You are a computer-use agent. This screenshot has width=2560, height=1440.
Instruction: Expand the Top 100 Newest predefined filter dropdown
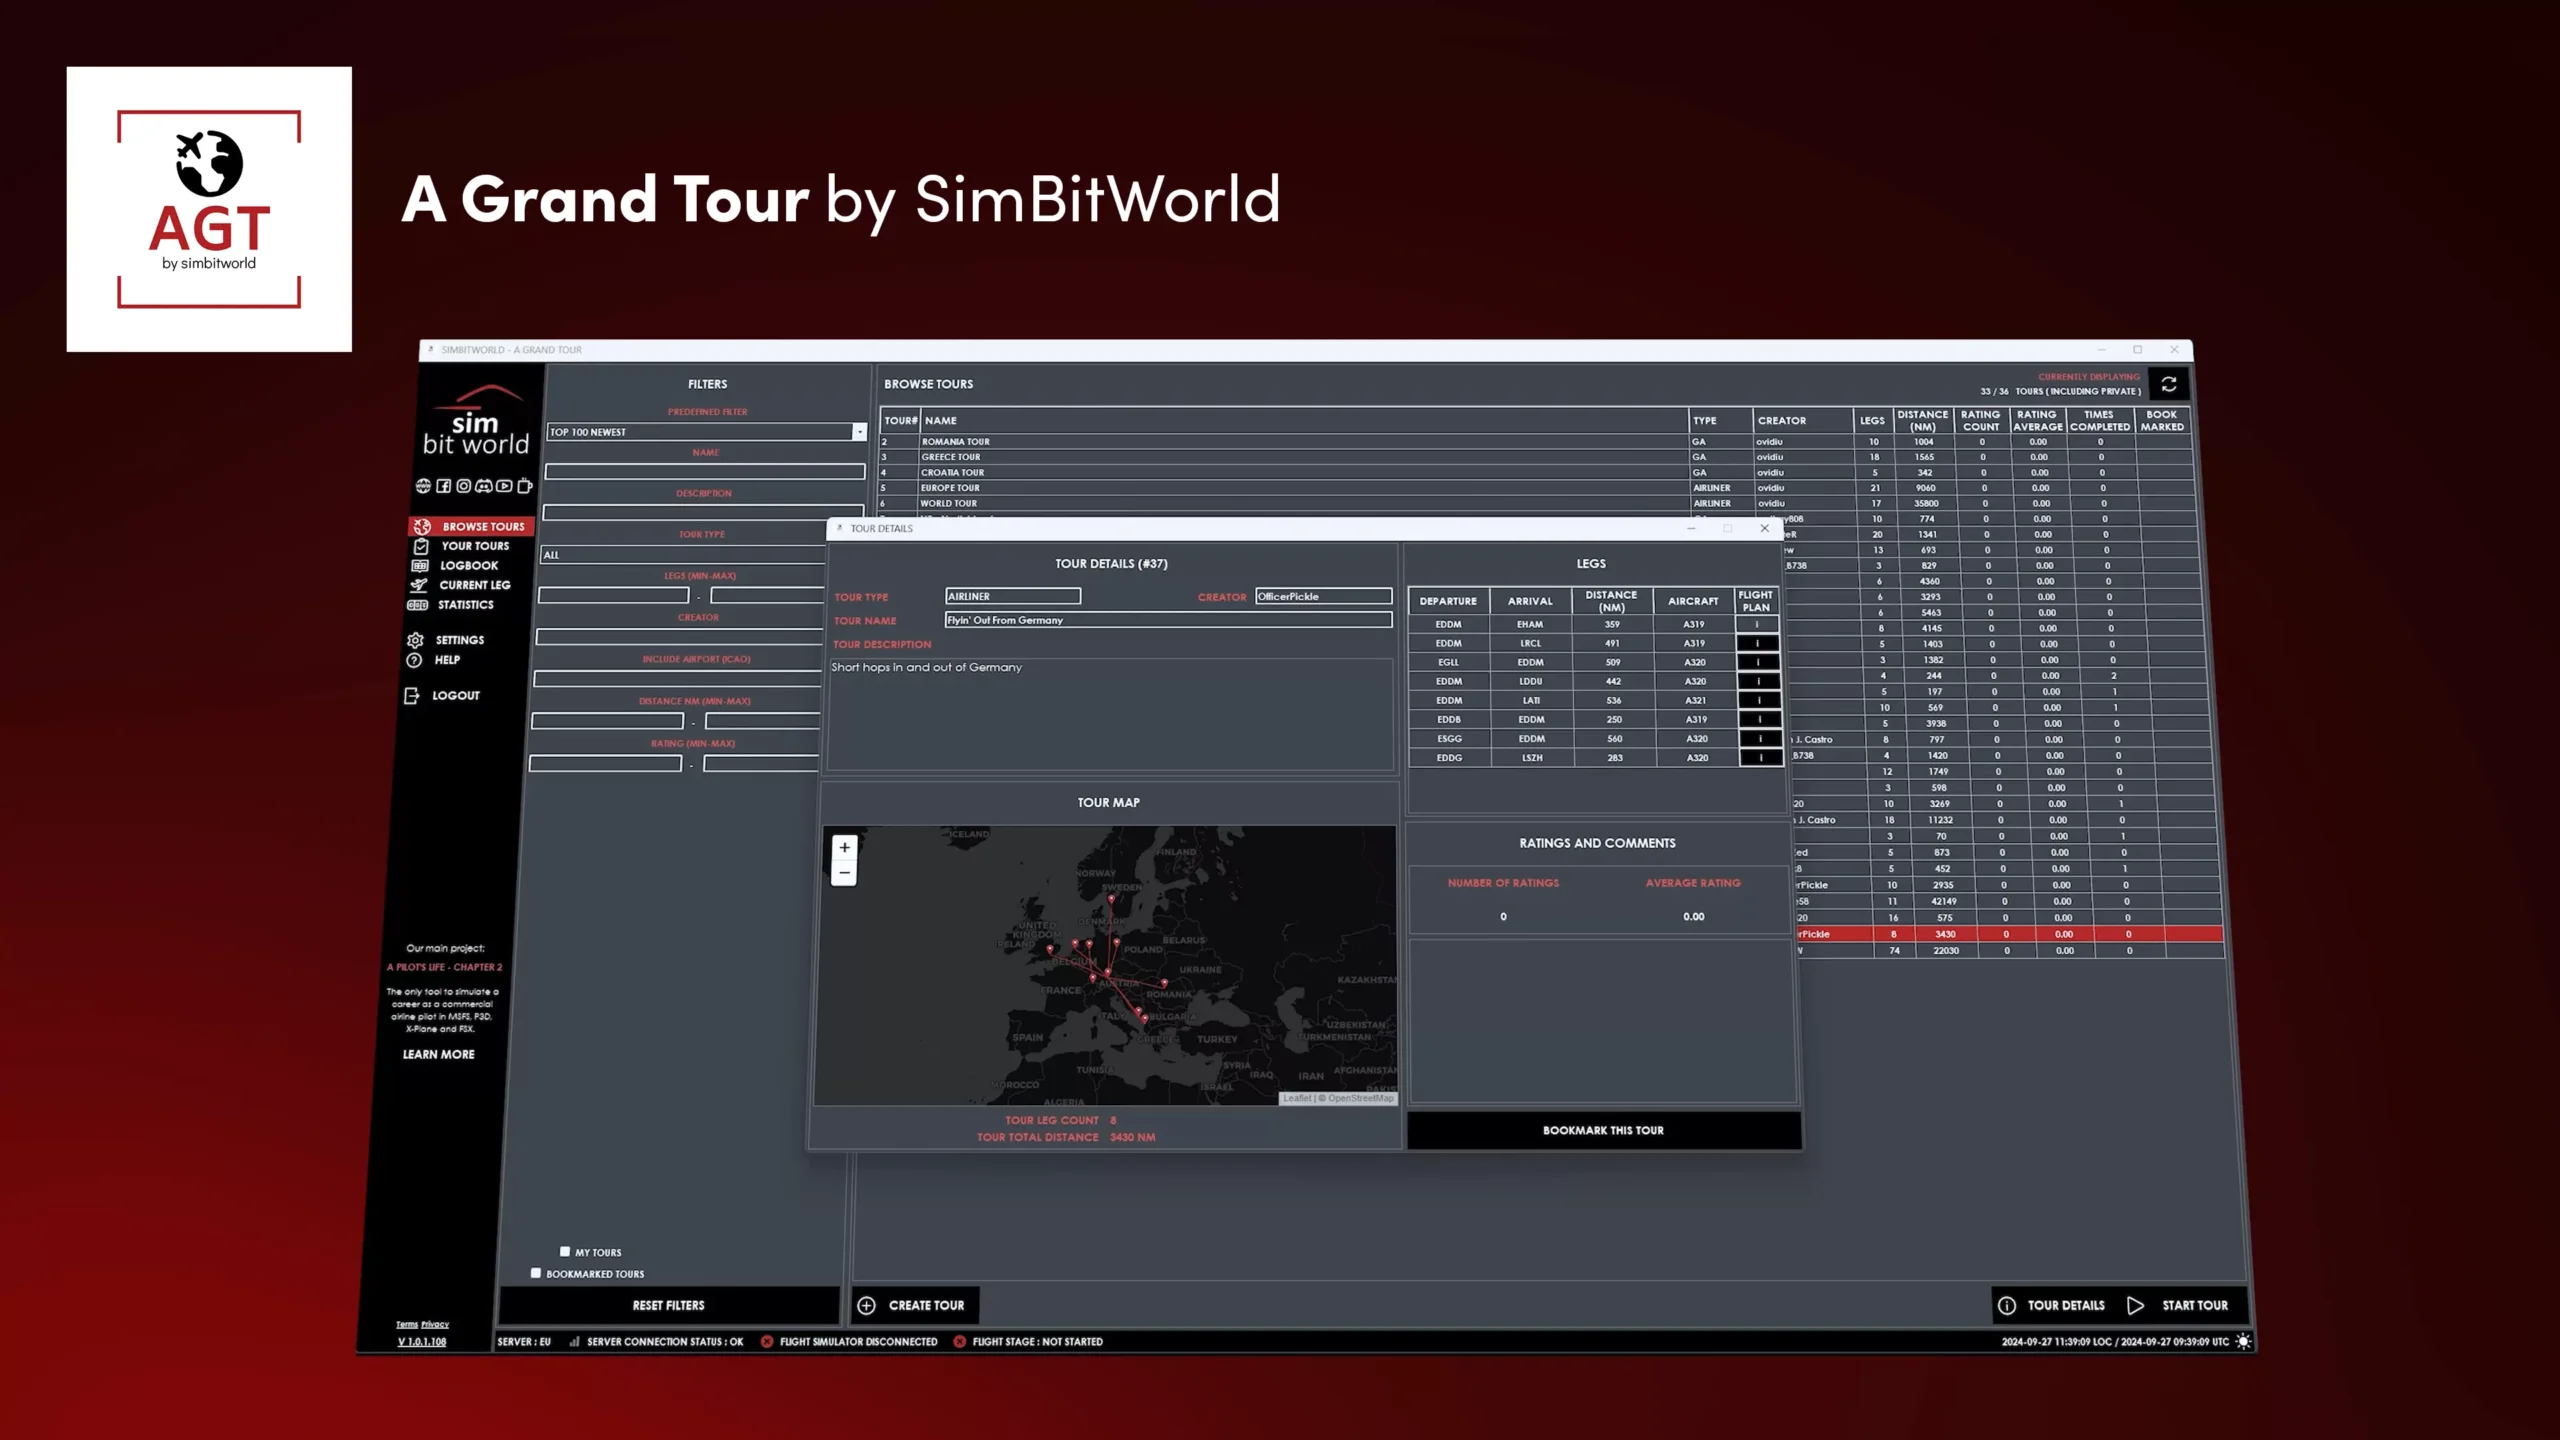(x=859, y=432)
